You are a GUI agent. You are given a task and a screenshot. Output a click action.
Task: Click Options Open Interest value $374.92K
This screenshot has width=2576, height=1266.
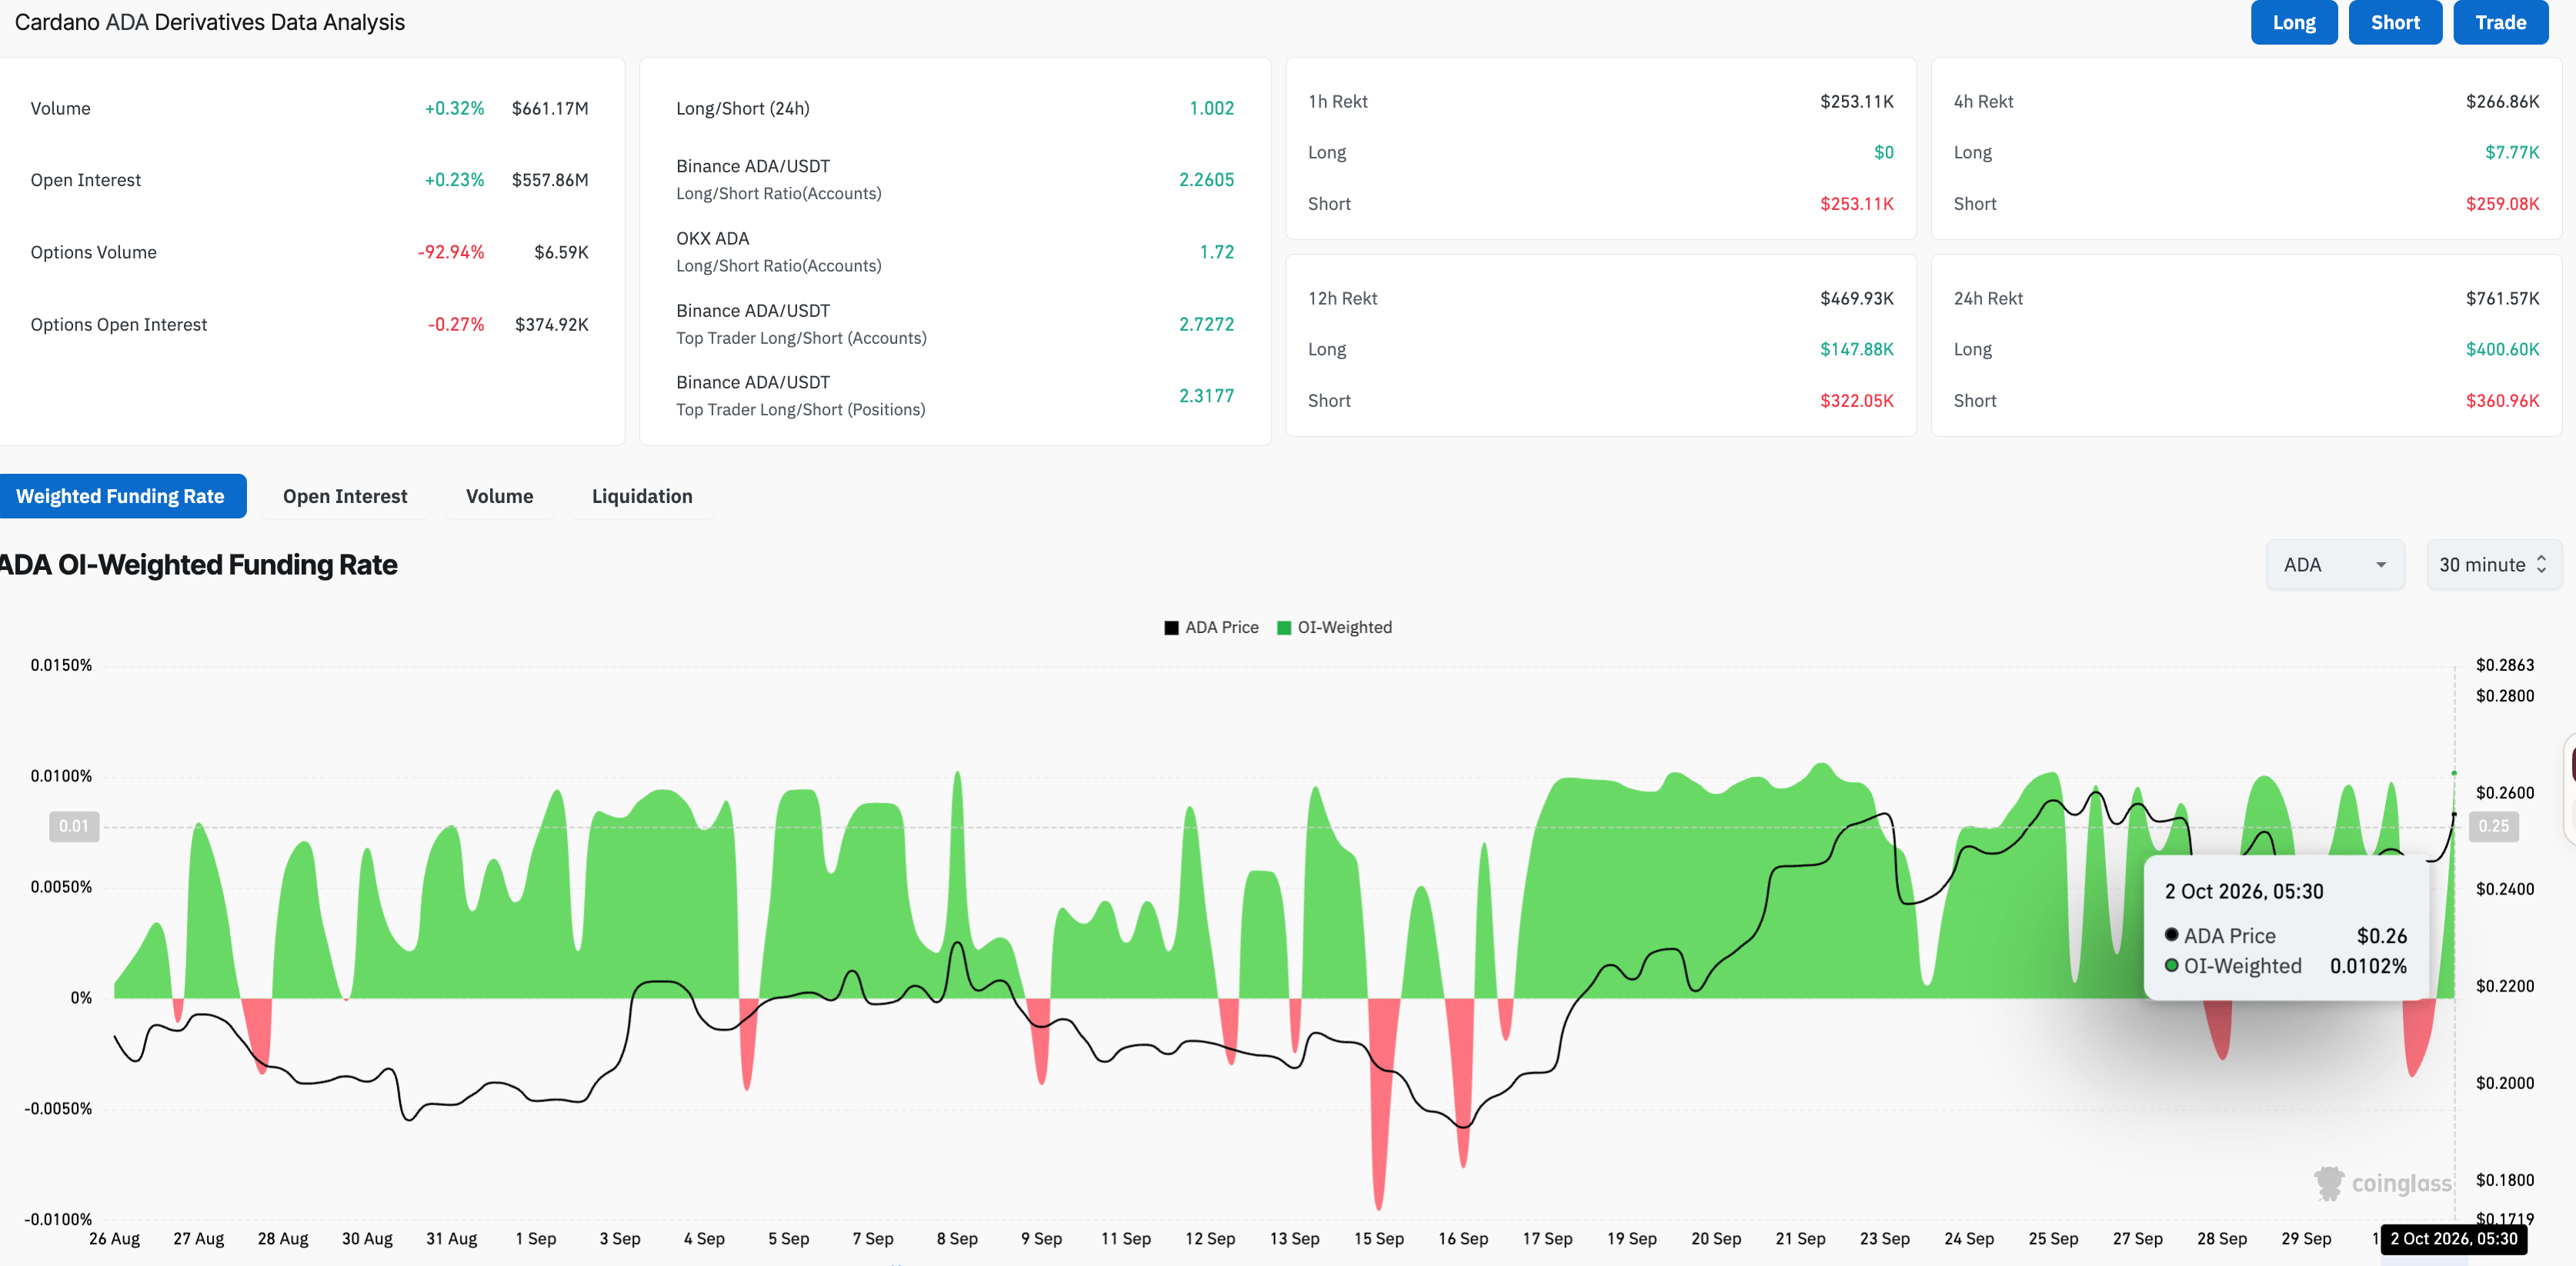(552, 324)
